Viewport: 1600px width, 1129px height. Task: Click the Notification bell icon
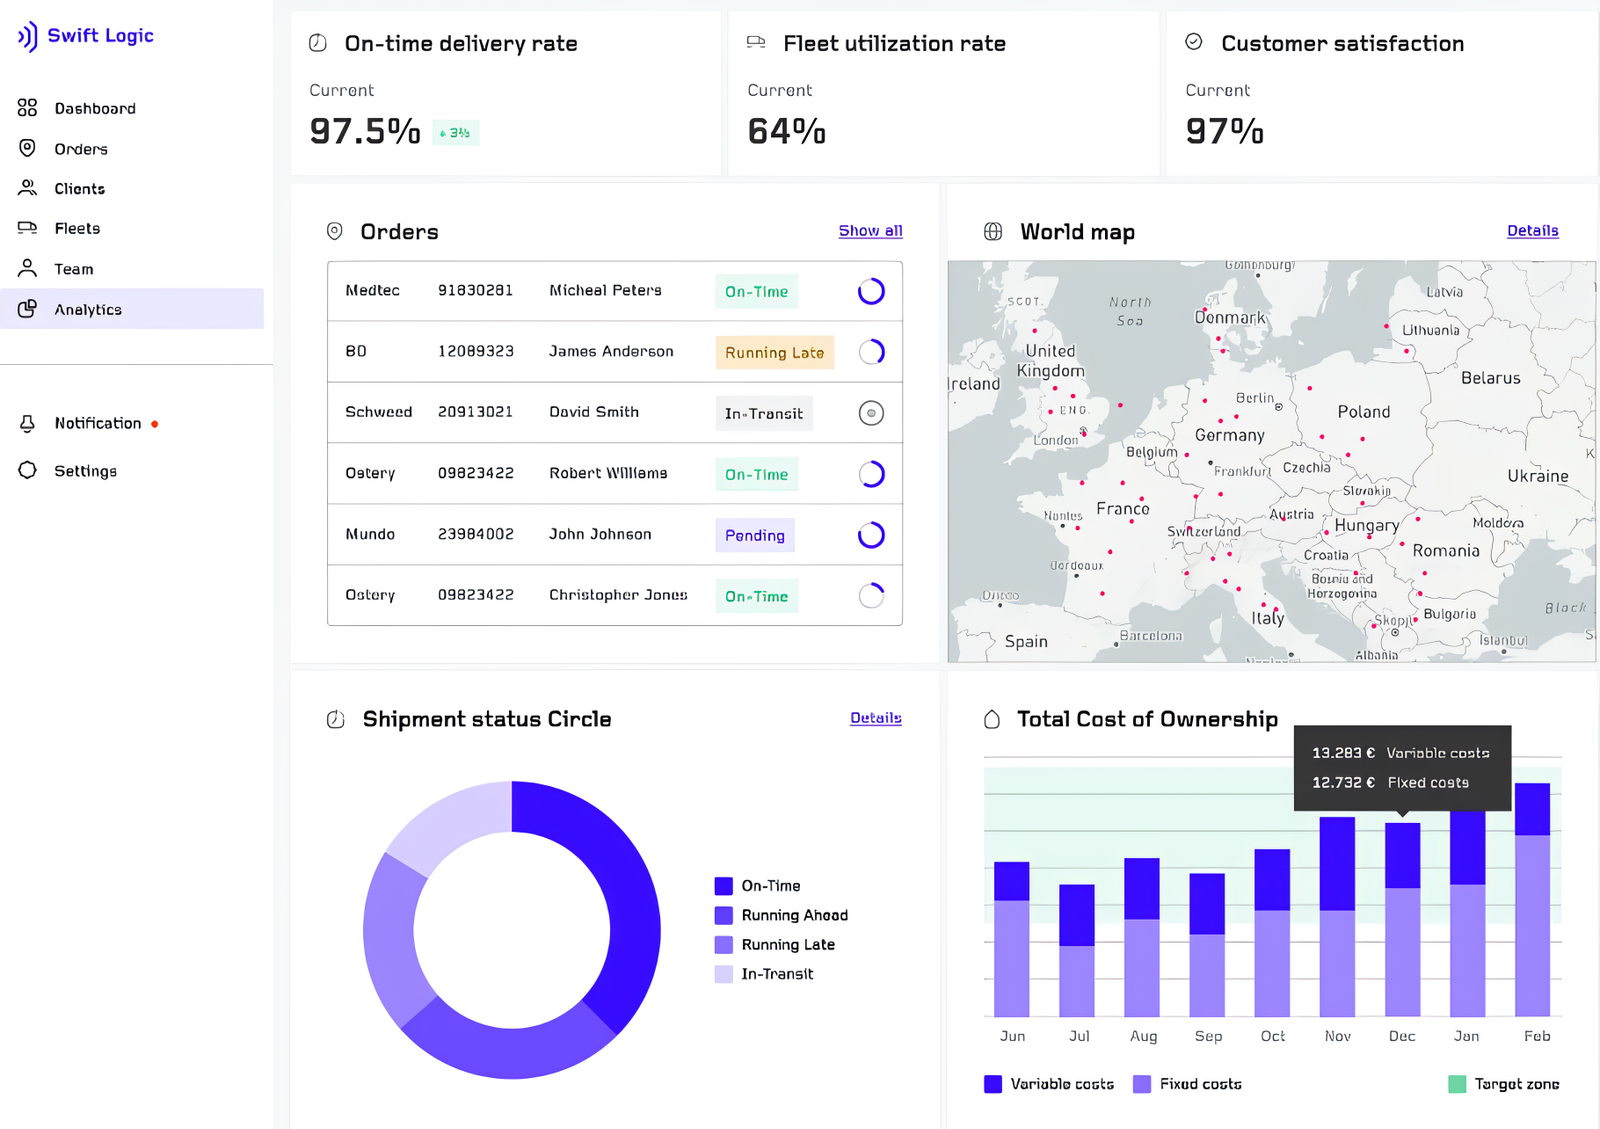(x=27, y=423)
